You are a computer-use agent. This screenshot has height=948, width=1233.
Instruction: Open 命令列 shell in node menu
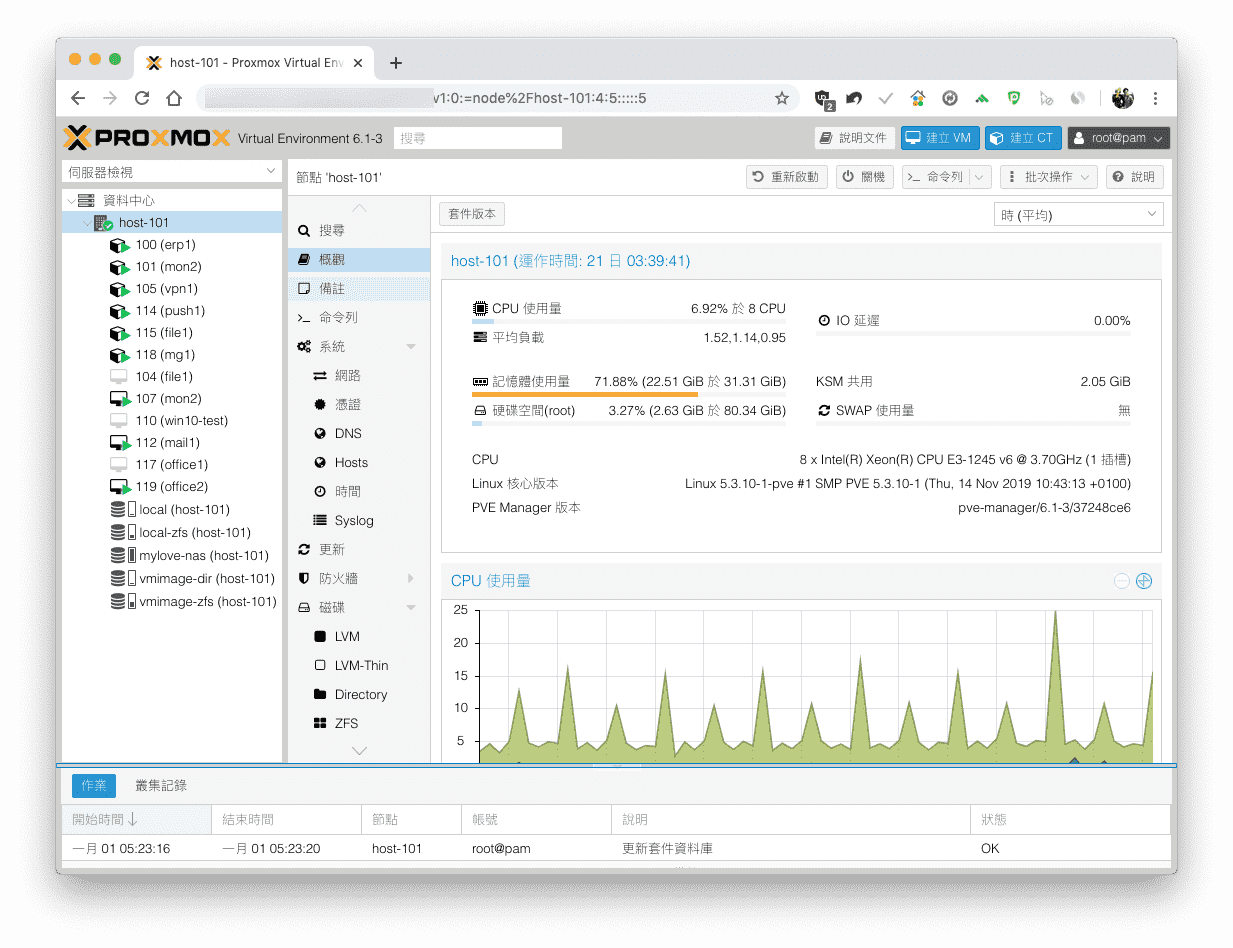tap(359, 317)
